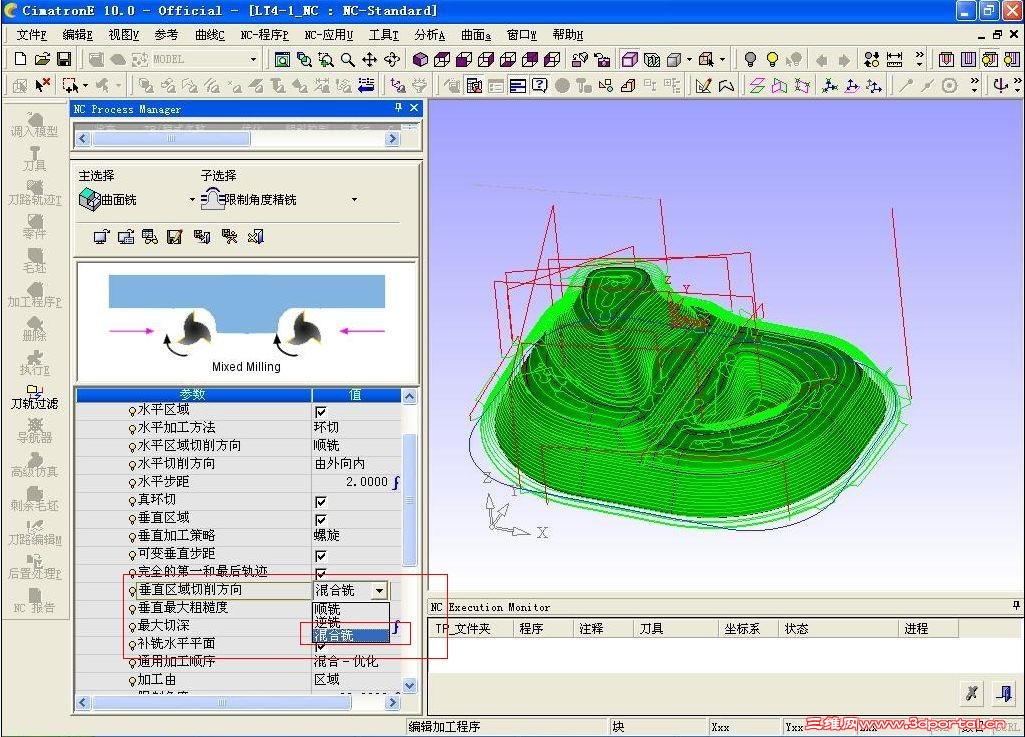Toggle the 完全的第一和最后轨迹 checkbox

tap(320, 572)
